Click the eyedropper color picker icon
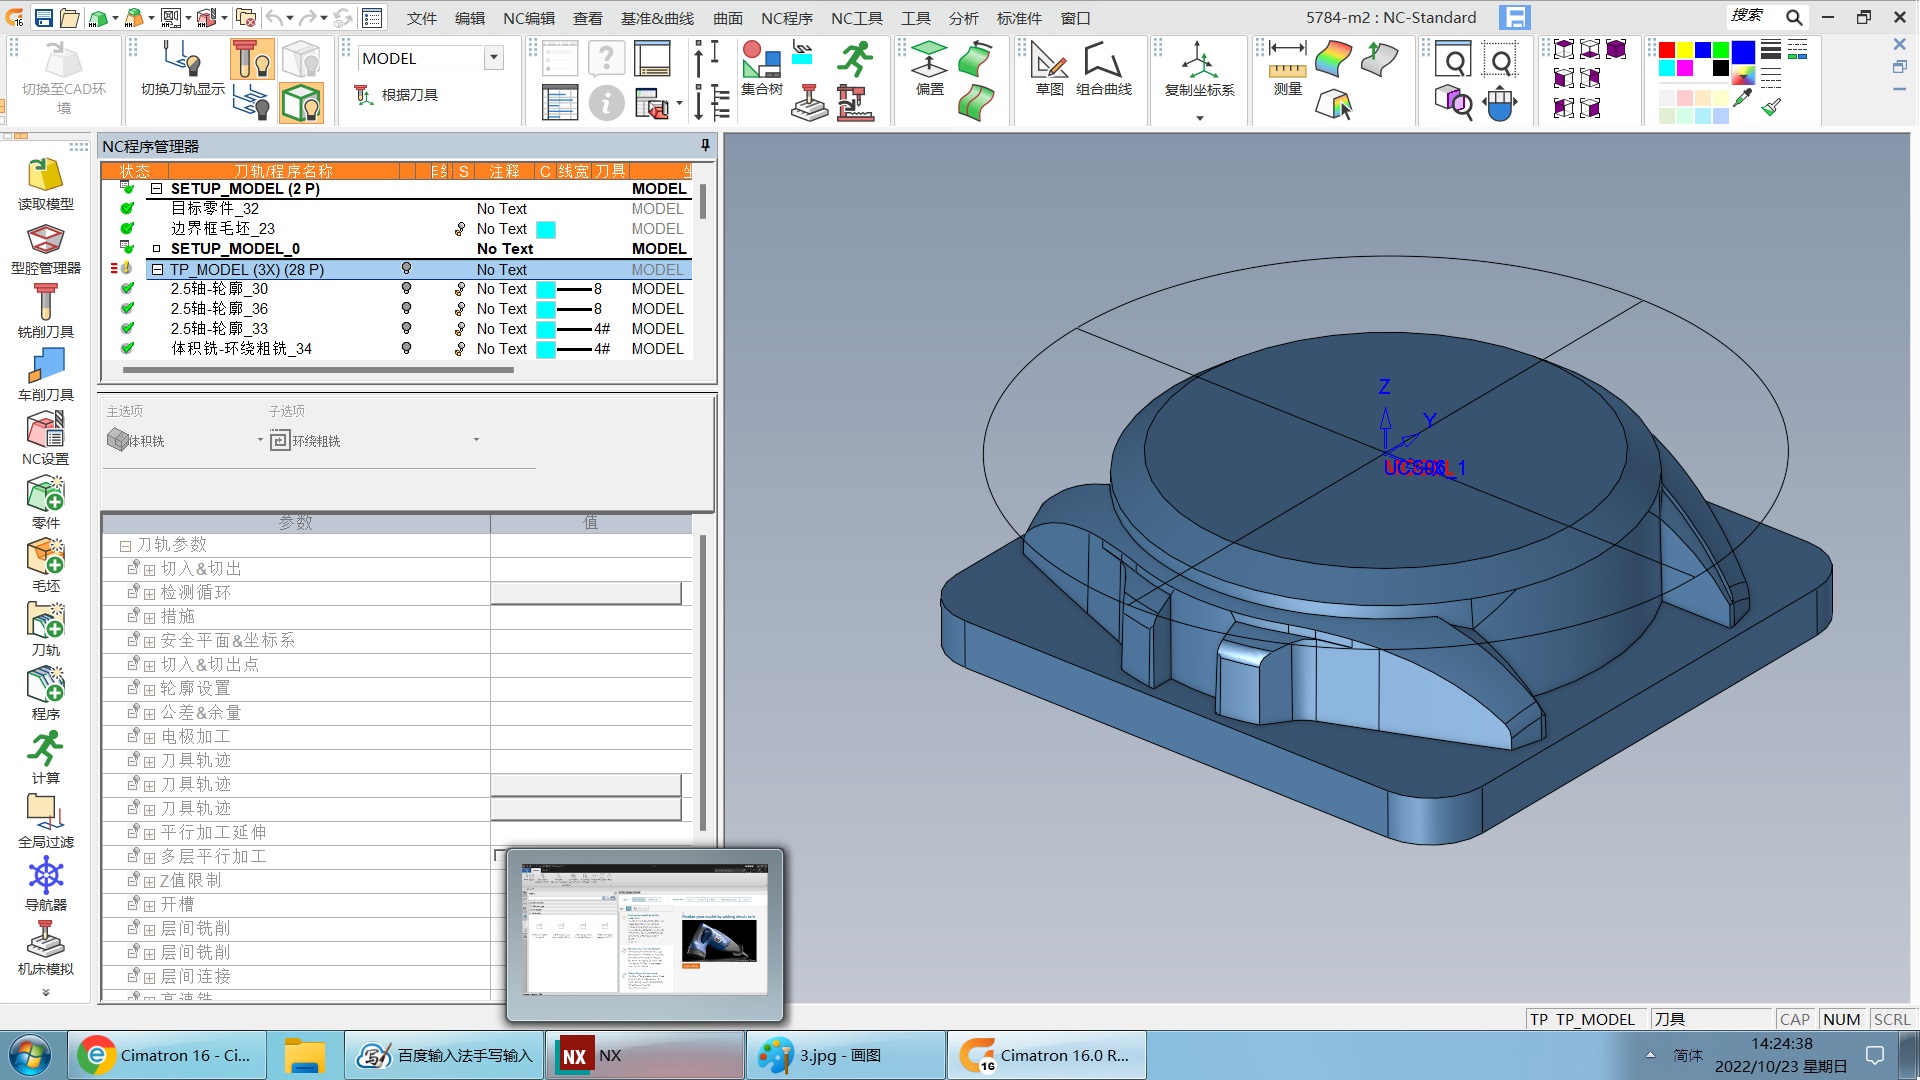This screenshot has height=1080, width=1920. (1743, 98)
